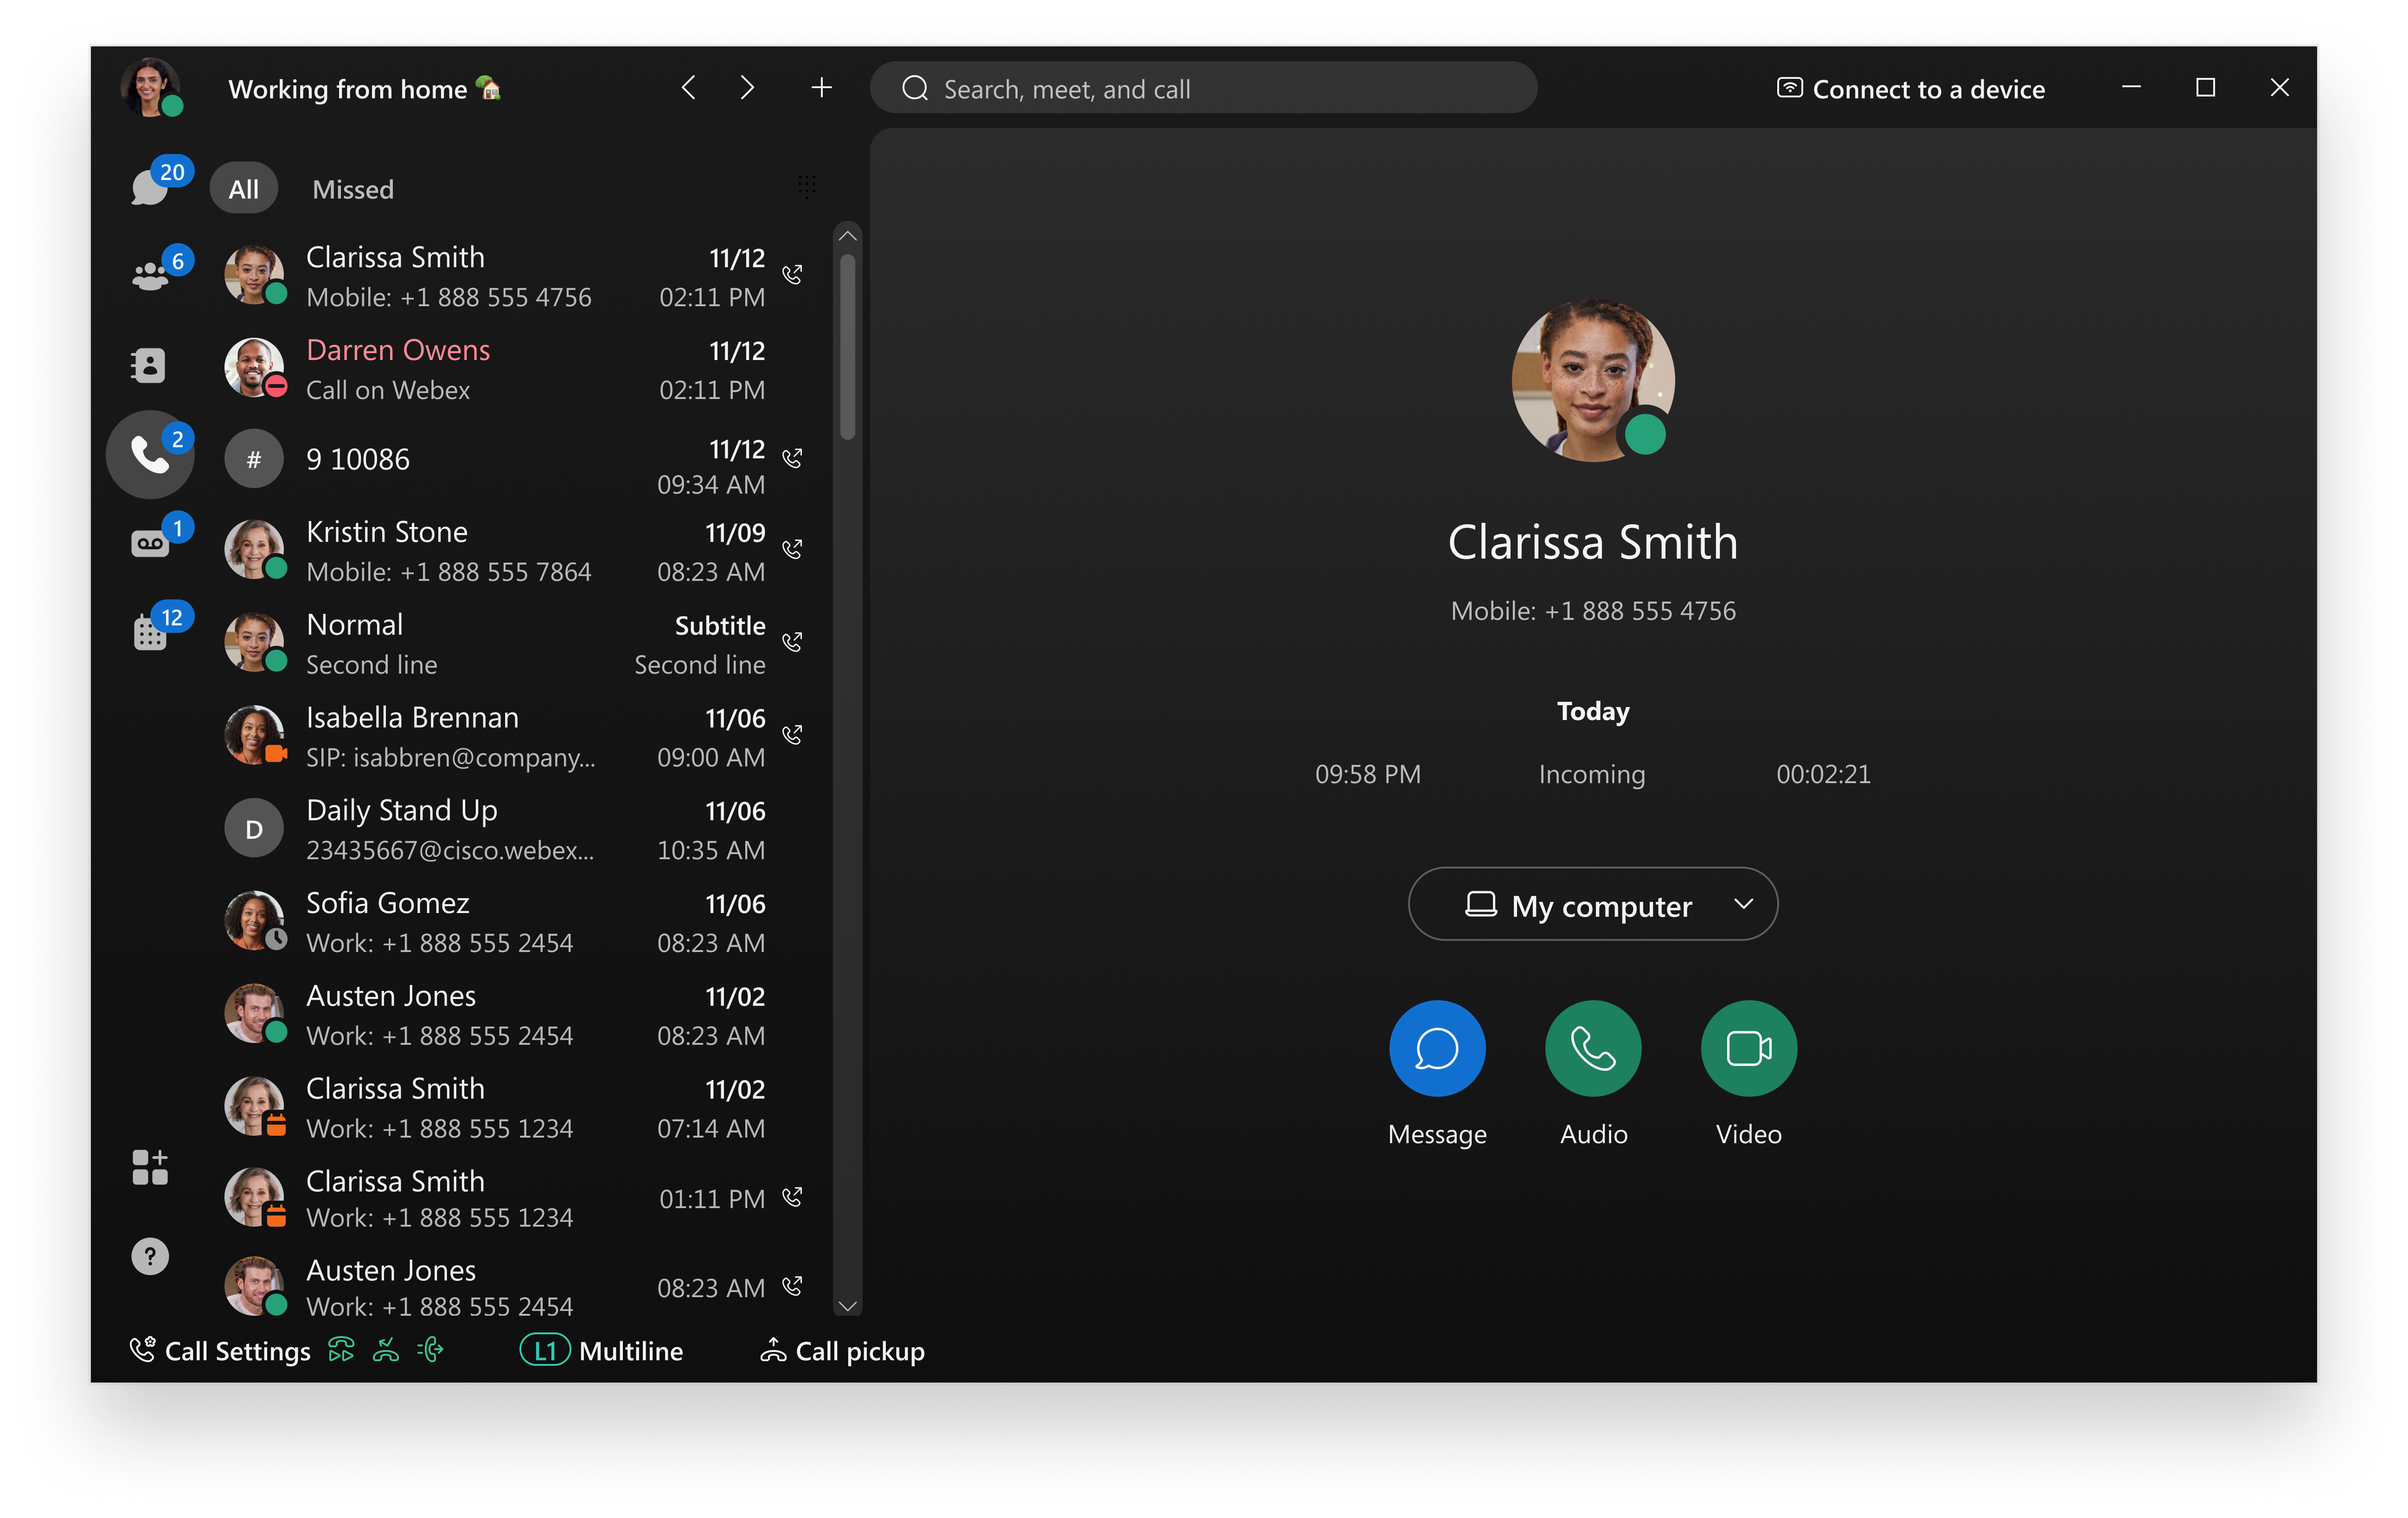Click Connect to a device
This screenshot has height=1518, width=2408.
tap(1910, 89)
